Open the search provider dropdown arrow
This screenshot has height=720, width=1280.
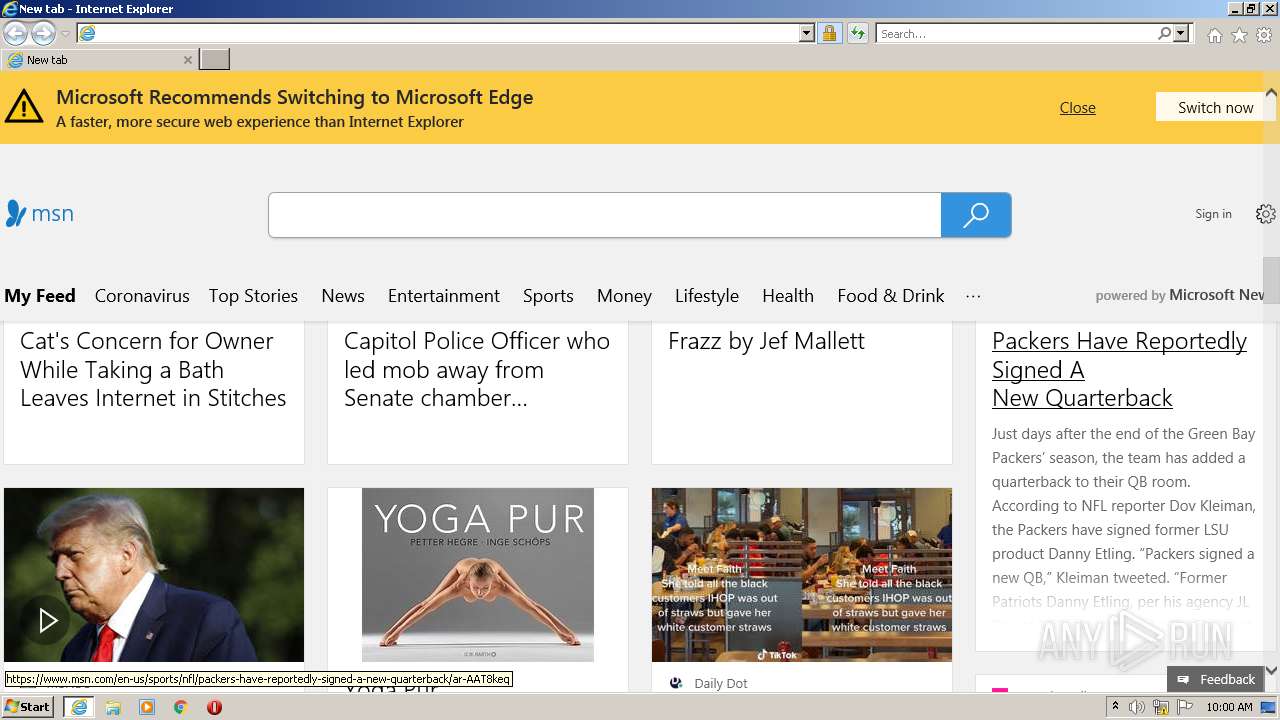(1181, 33)
